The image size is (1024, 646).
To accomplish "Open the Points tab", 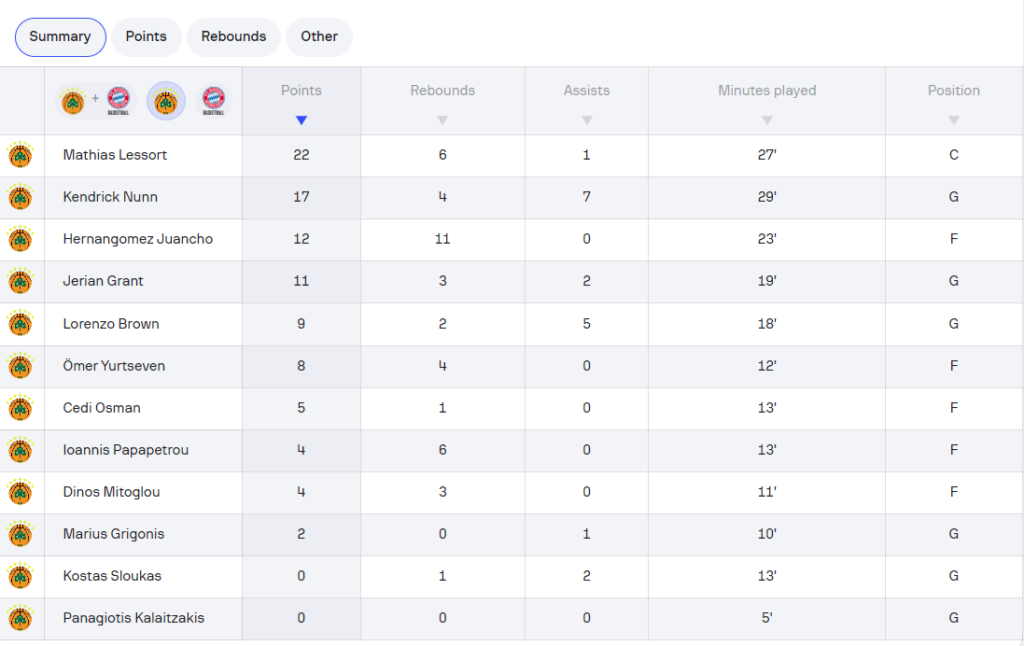I will point(146,37).
